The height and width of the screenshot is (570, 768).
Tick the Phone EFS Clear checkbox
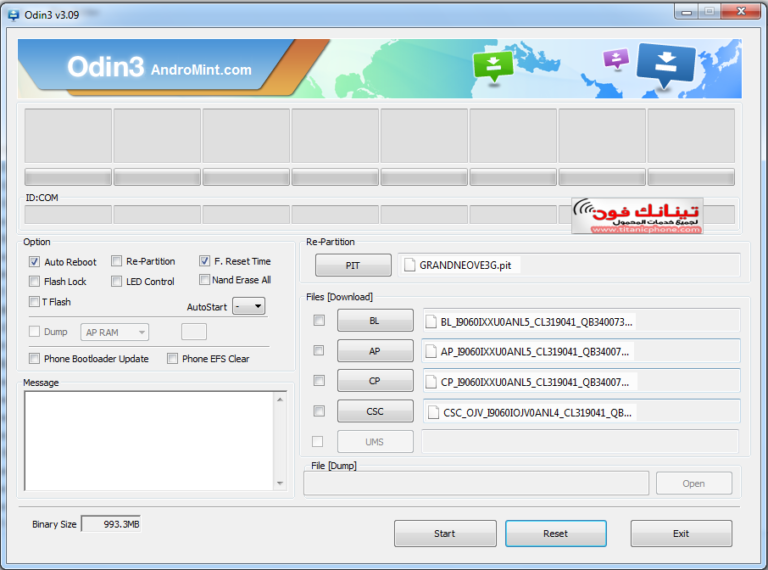tap(172, 358)
